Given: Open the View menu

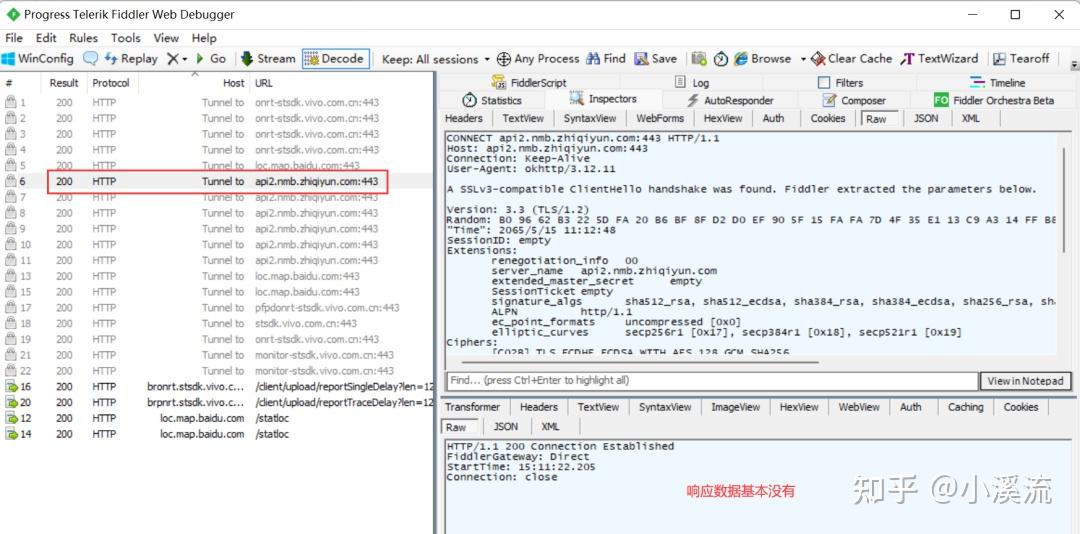Looking at the screenshot, I should 166,38.
